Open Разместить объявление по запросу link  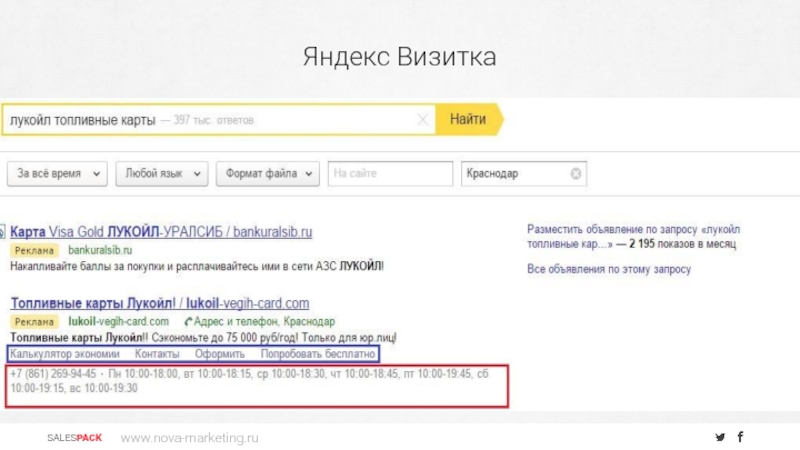633,237
